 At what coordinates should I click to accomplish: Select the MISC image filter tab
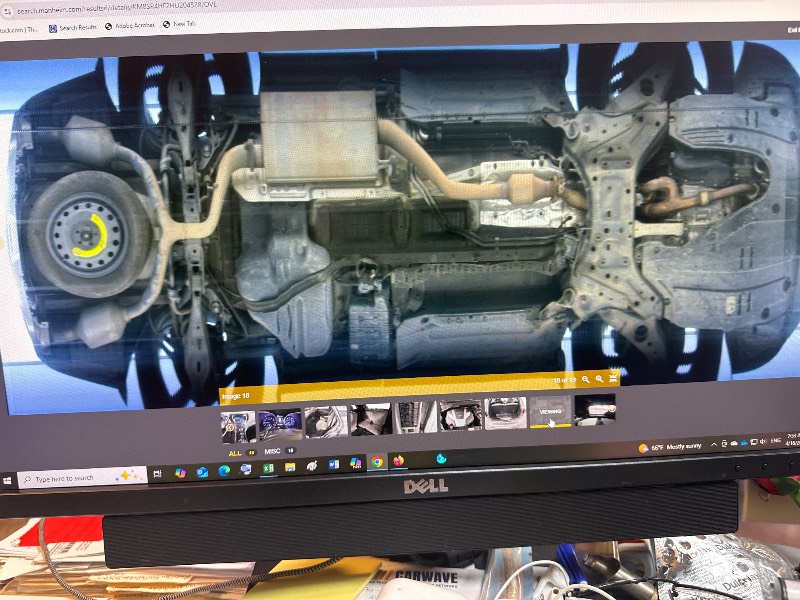pyautogui.click(x=272, y=452)
